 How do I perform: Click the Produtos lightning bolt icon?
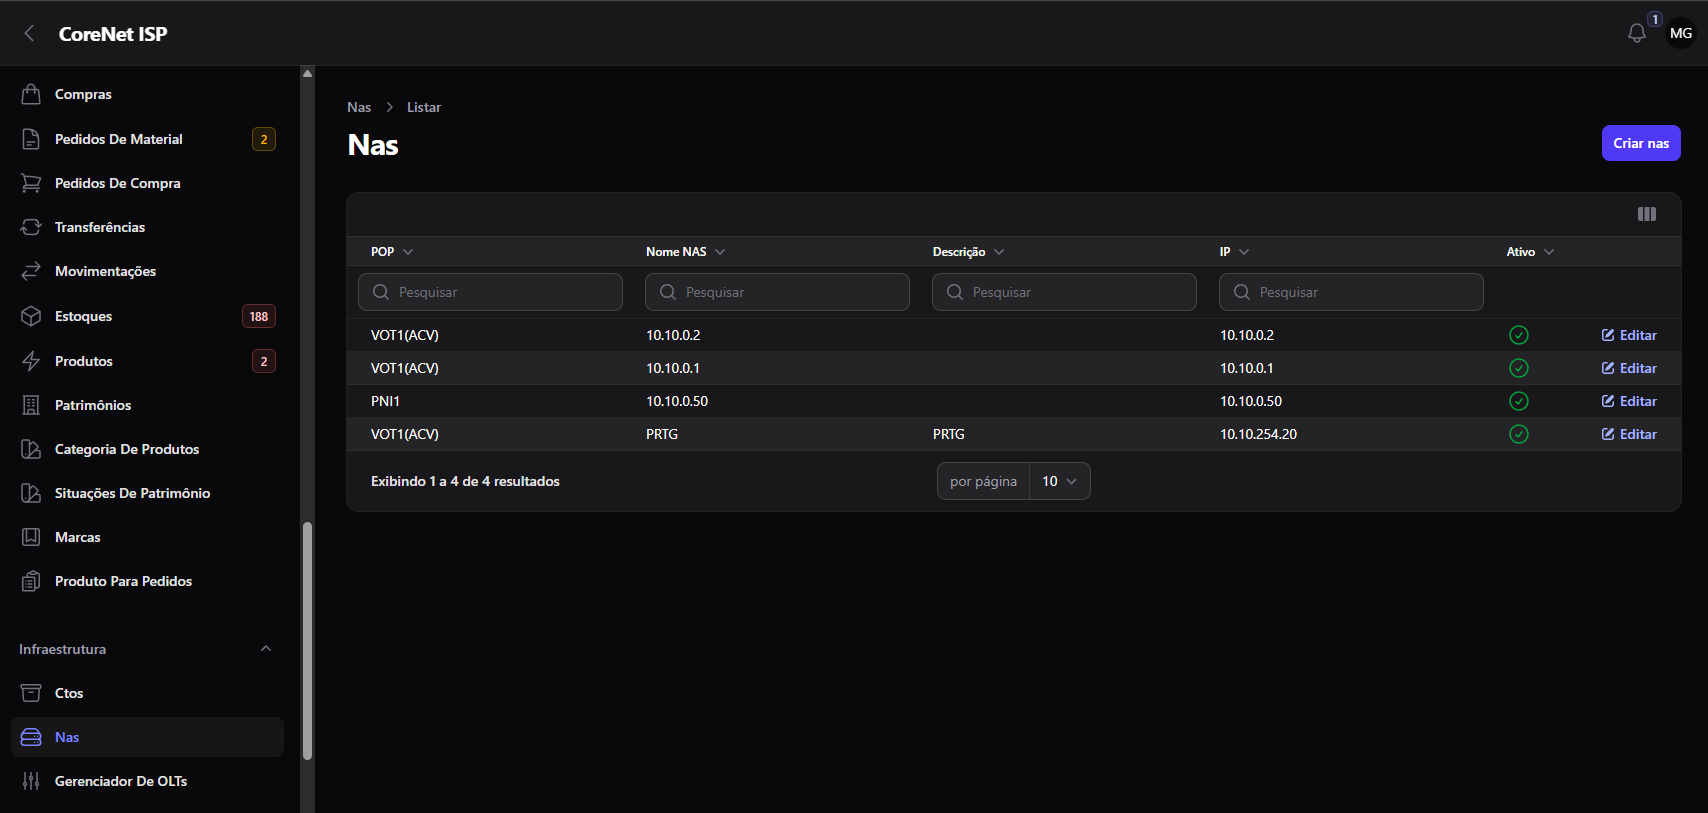coord(31,361)
